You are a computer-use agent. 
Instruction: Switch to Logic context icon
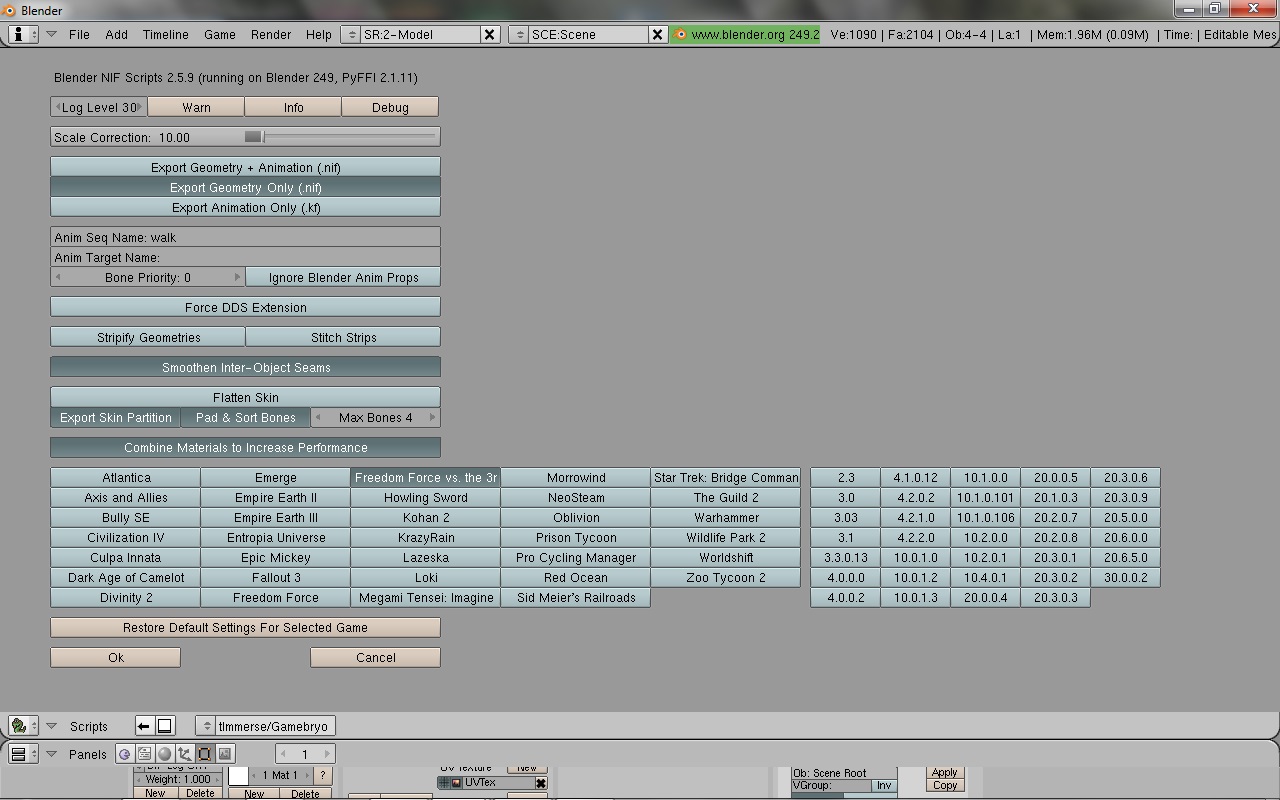click(124, 754)
